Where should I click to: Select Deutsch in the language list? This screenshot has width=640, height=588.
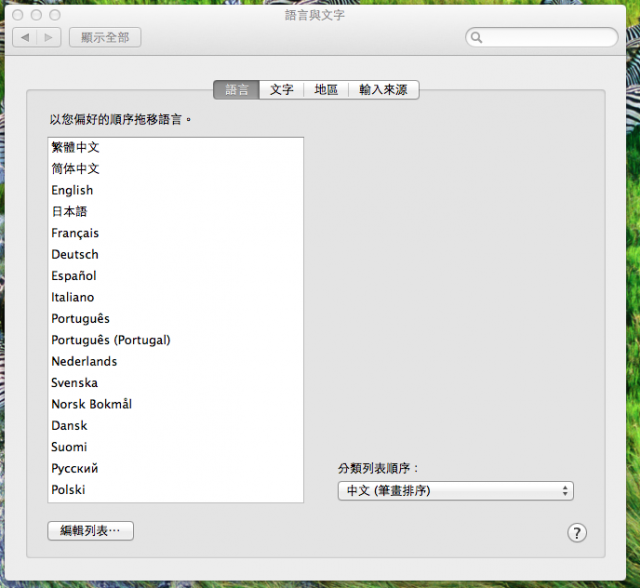point(176,254)
